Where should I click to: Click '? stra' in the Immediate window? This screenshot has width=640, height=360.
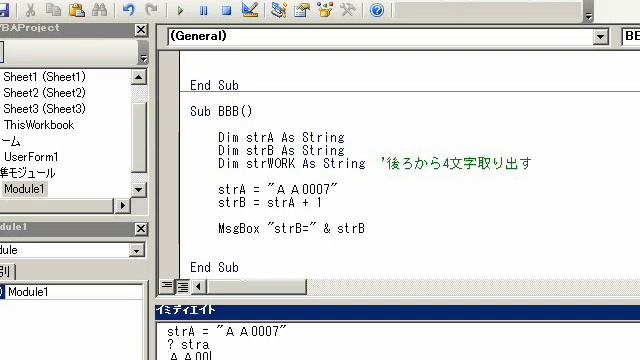point(188,344)
